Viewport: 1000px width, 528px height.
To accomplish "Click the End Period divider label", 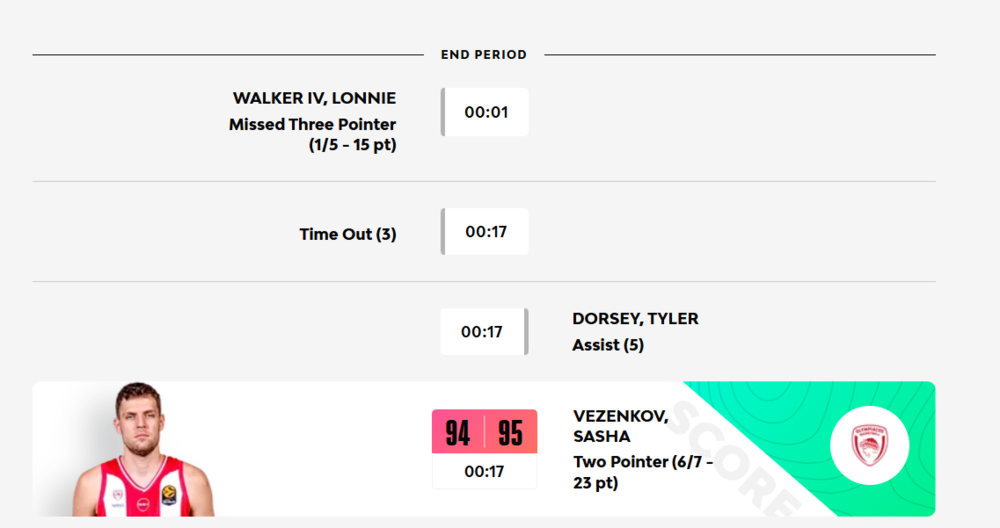I will (x=484, y=55).
